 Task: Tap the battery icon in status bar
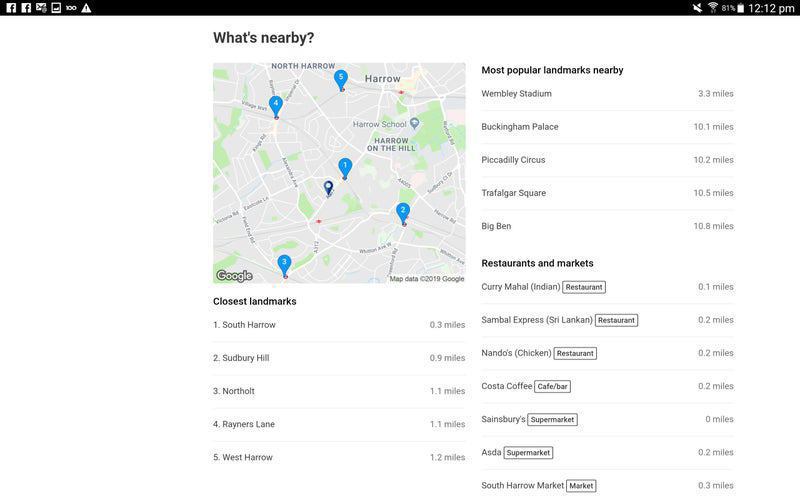click(740, 8)
